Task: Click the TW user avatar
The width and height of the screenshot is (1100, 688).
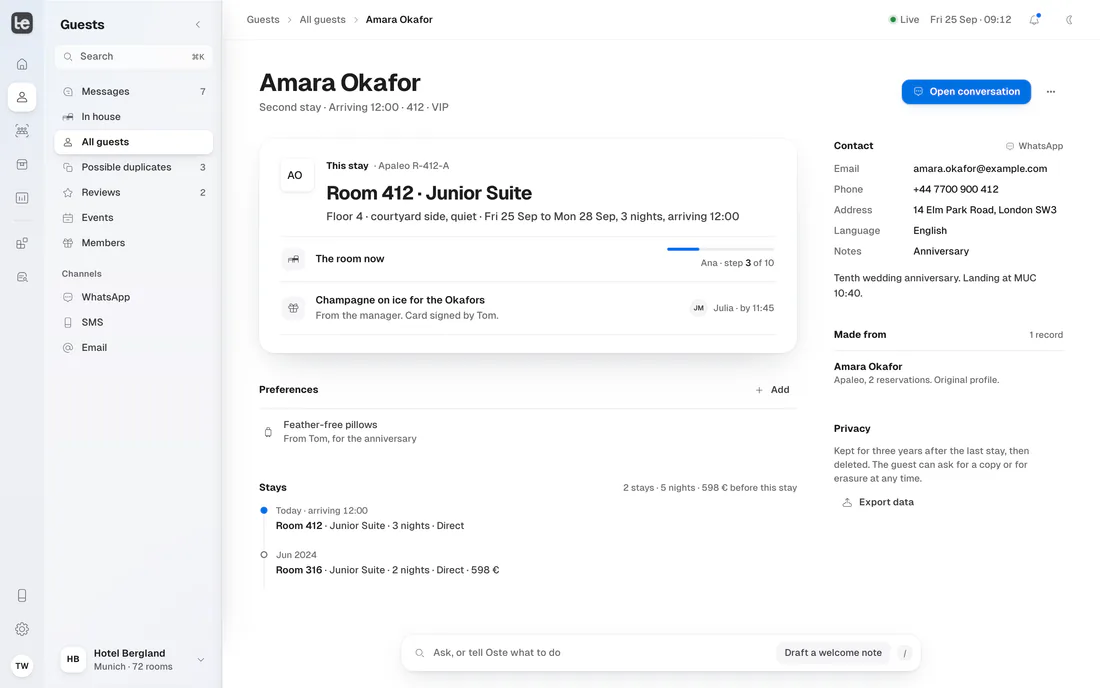Action: pyautogui.click(x=22, y=666)
